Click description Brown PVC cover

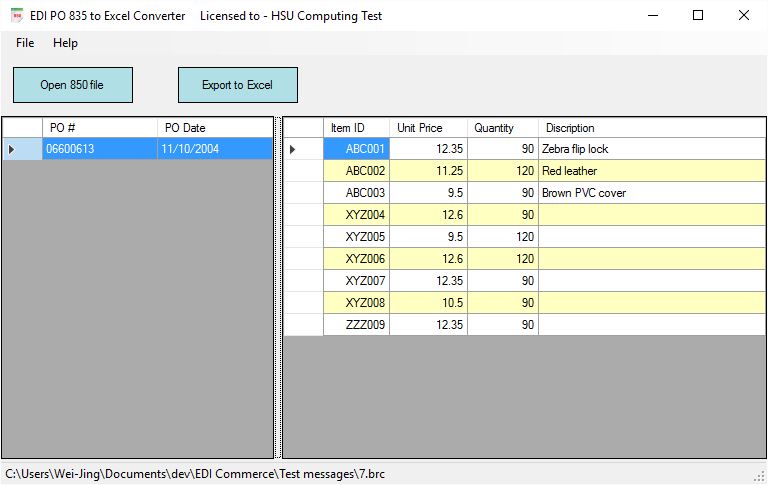[652, 193]
